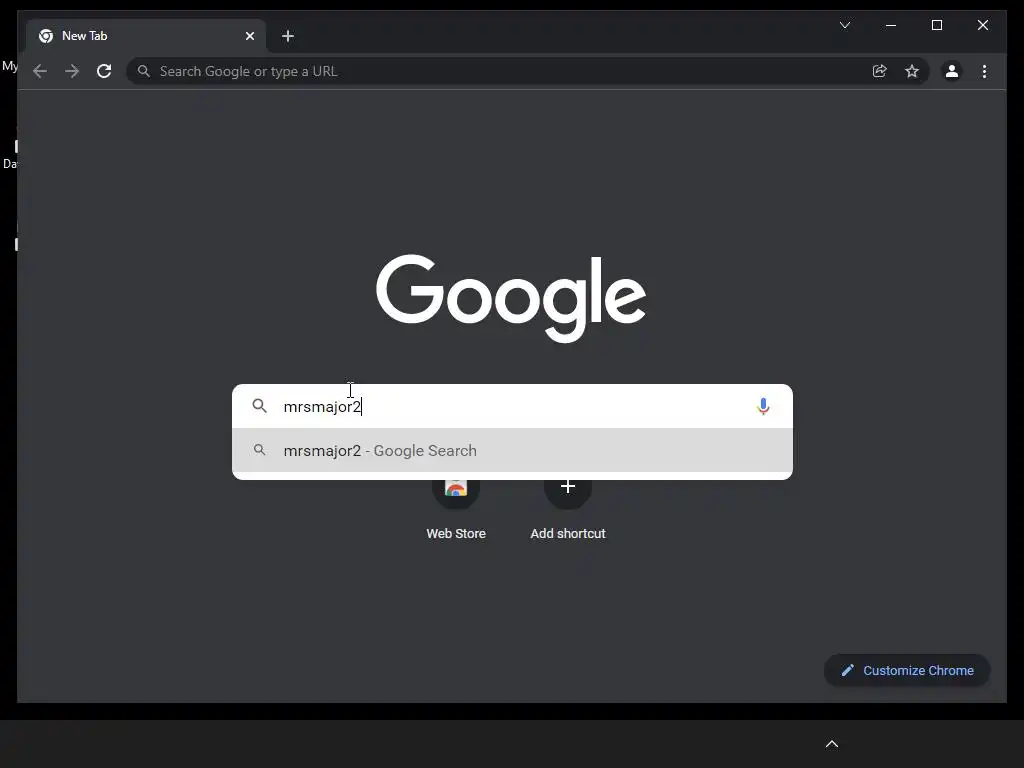Screen dimensions: 1024x768
Task: Click the Google logo
Action: 511,298
